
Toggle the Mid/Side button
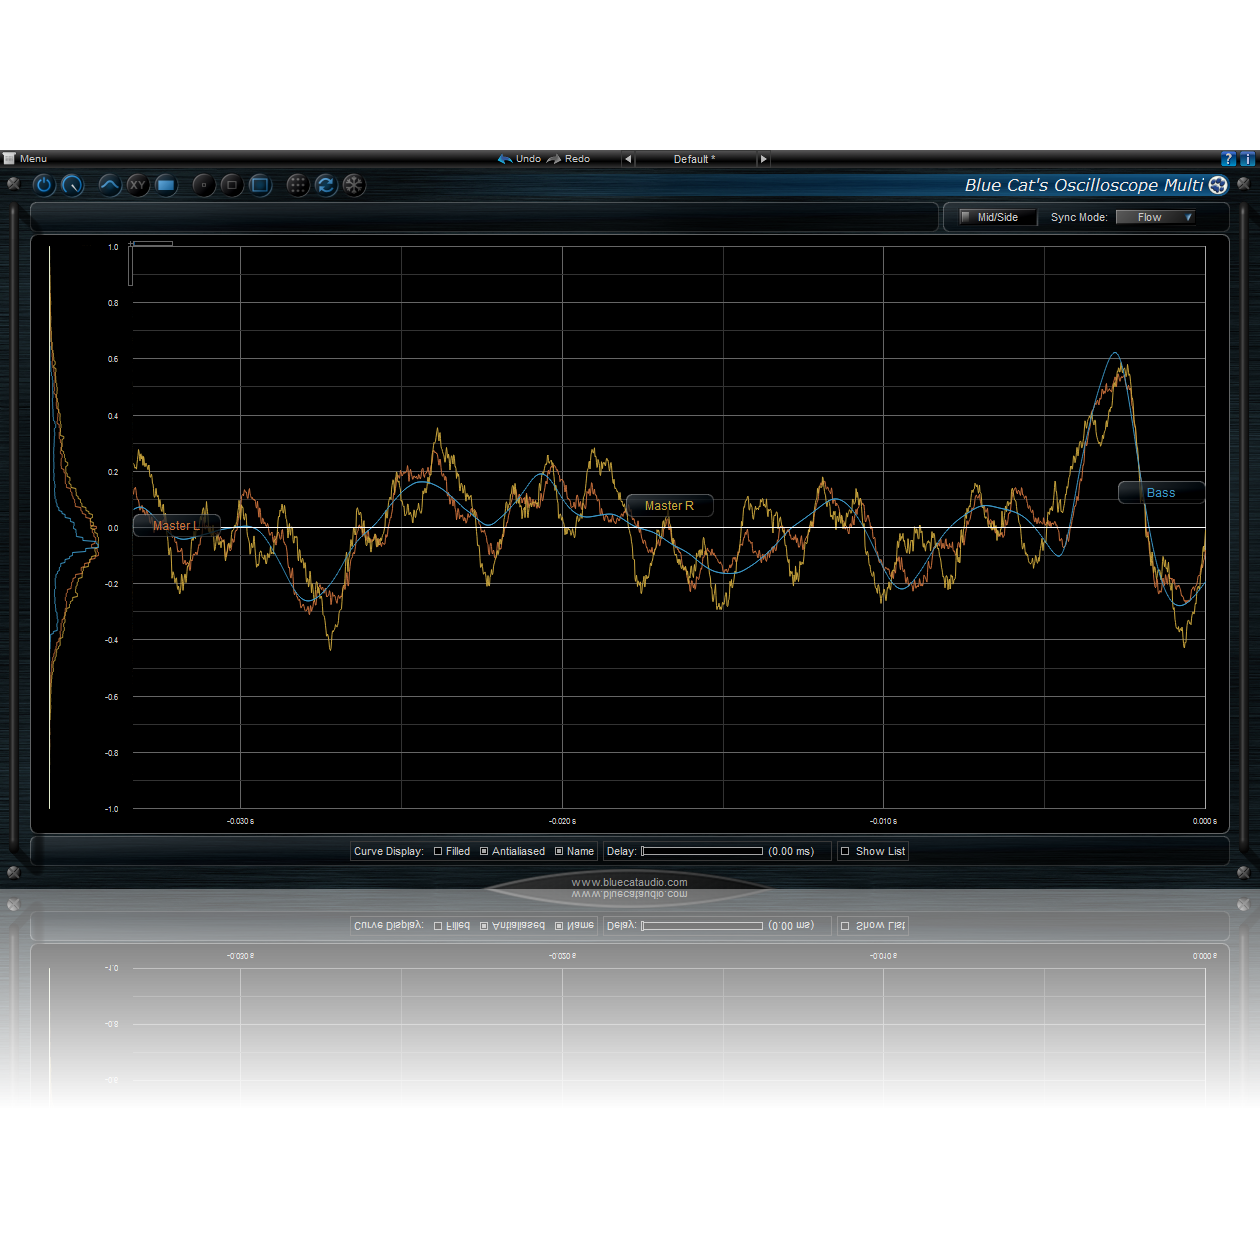coord(996,217)
